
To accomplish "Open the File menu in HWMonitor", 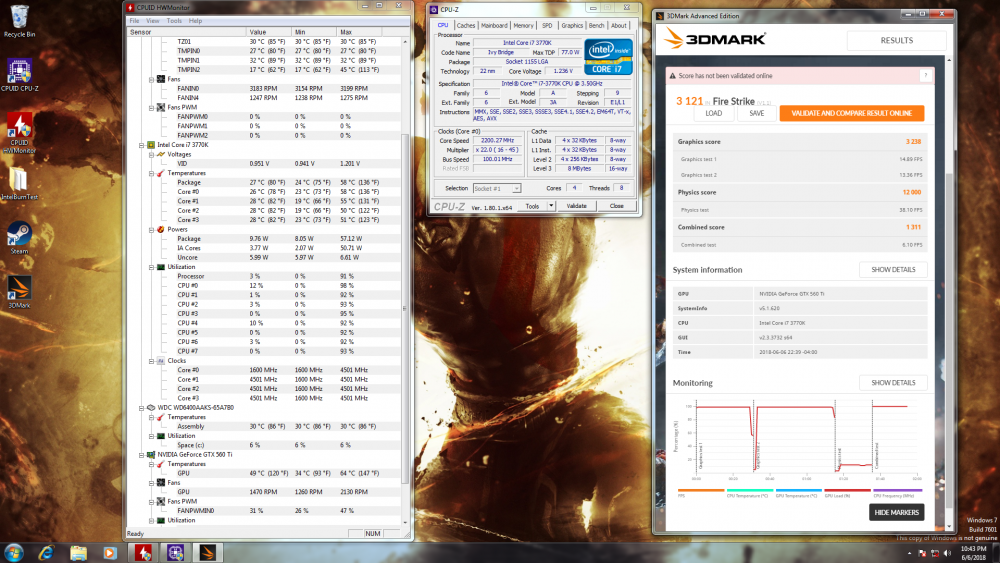I will (x=134, y=20).
